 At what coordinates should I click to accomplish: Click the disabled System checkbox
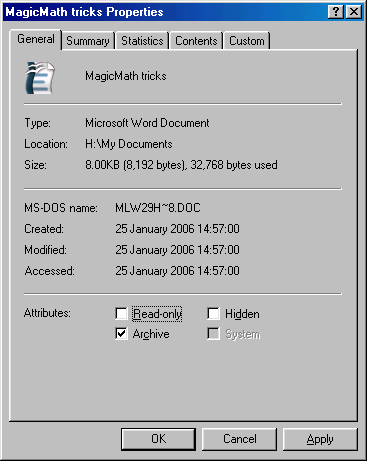(213, 334)
